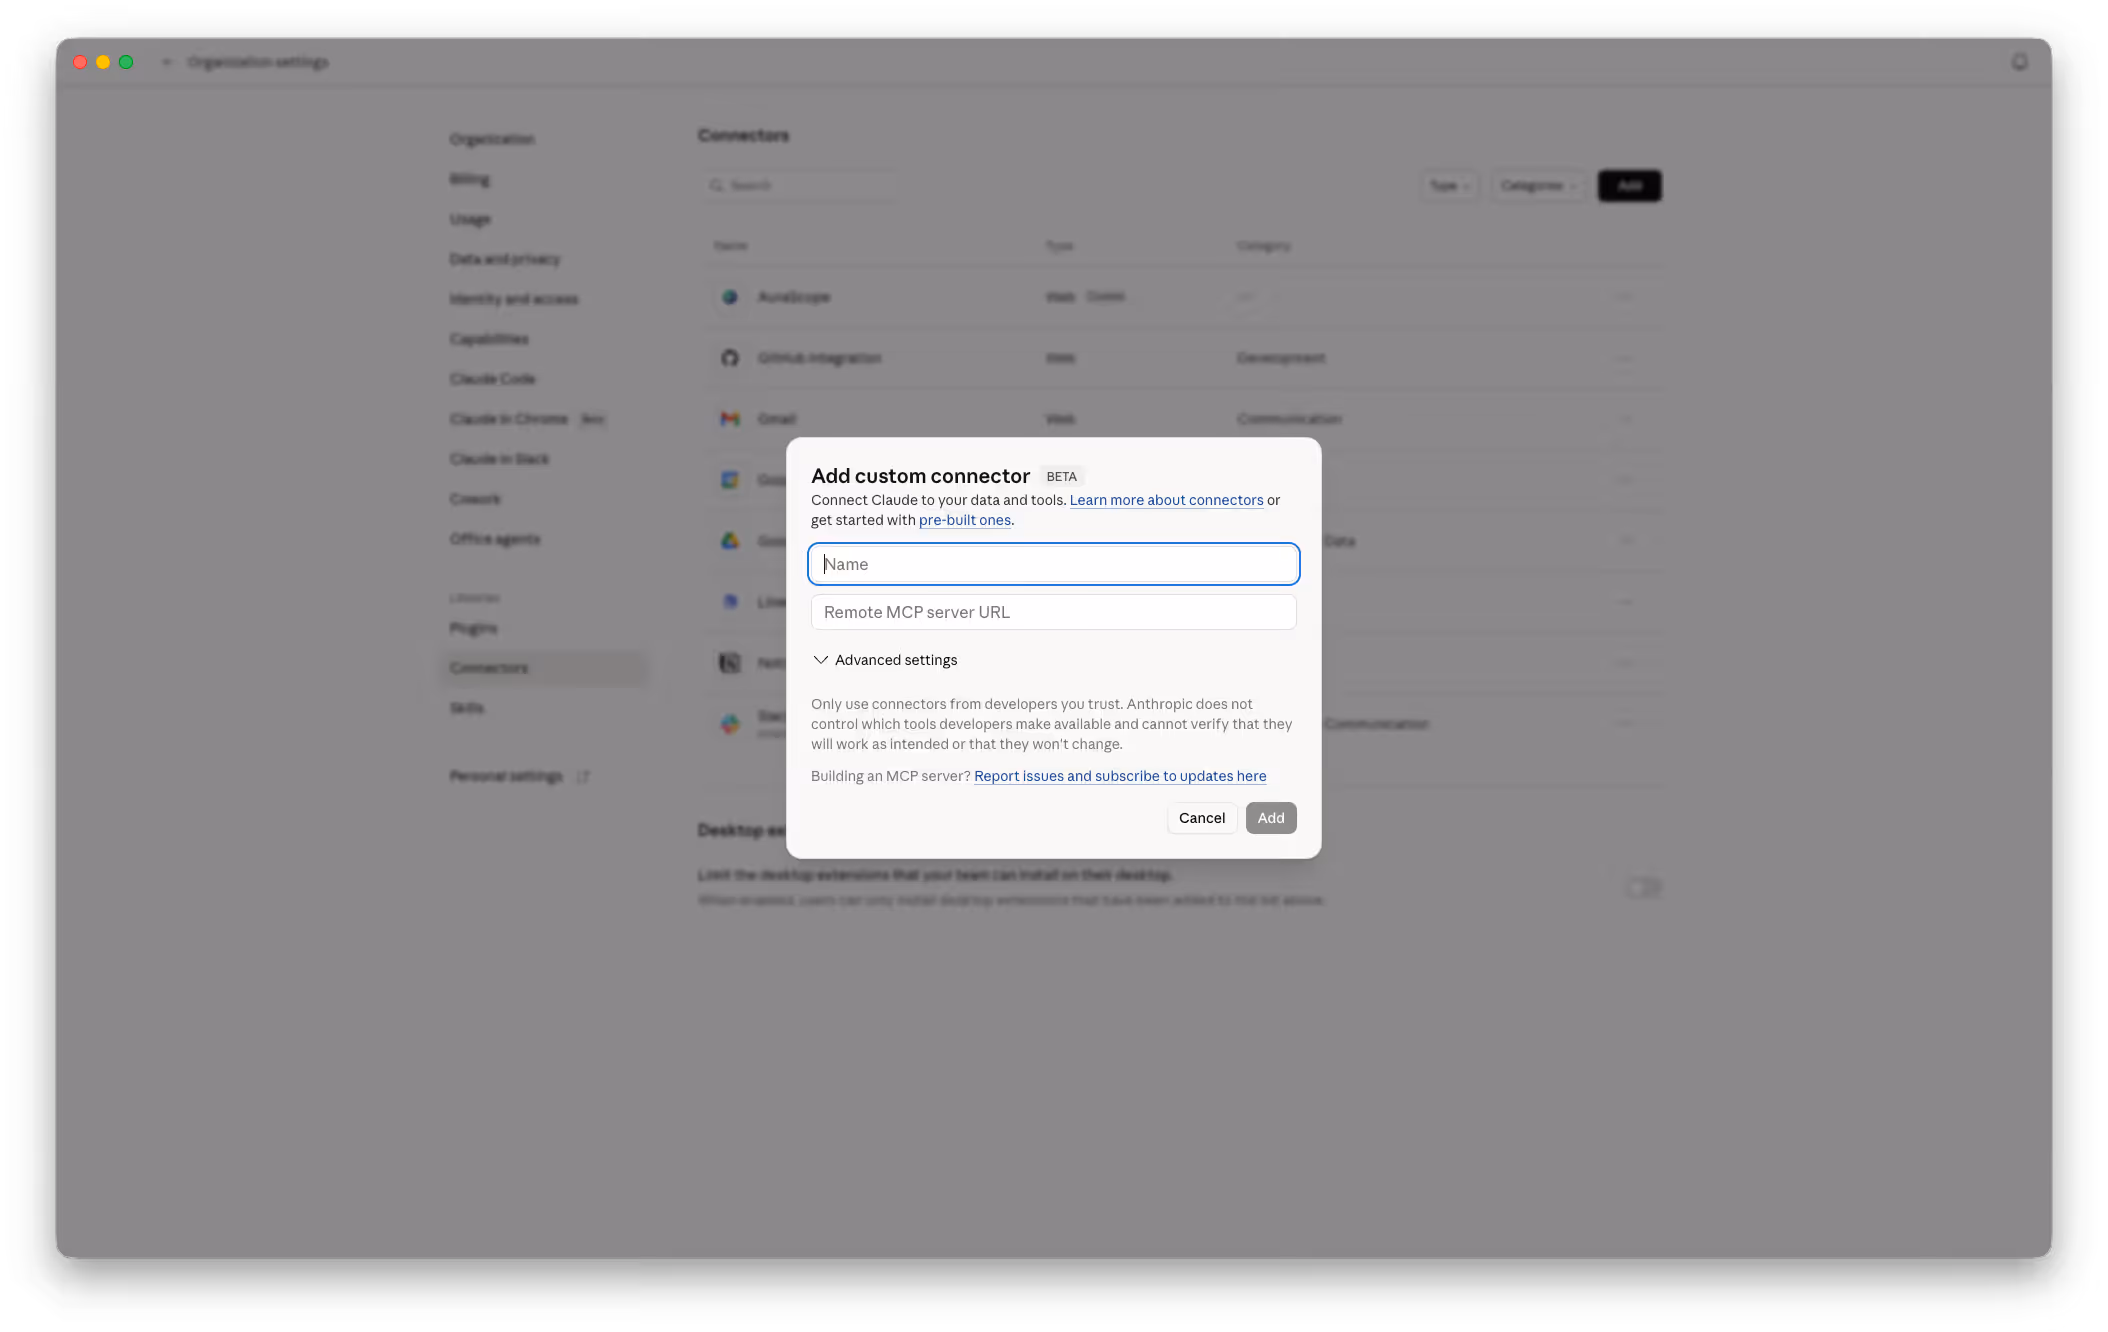Click the Name column header
This screenshot has height=1332, width=2108.
(731, 246)
